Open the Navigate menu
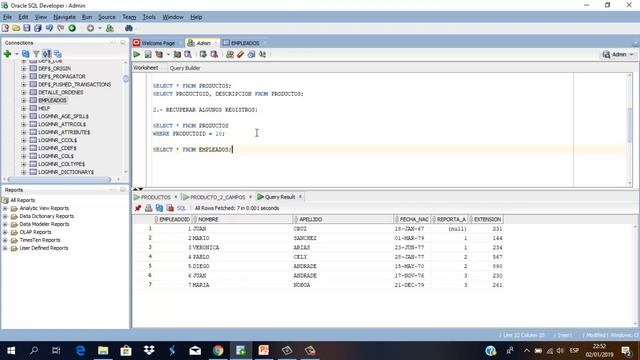The image size is (640, 360). pyautogui.click(x=64, y=17)
